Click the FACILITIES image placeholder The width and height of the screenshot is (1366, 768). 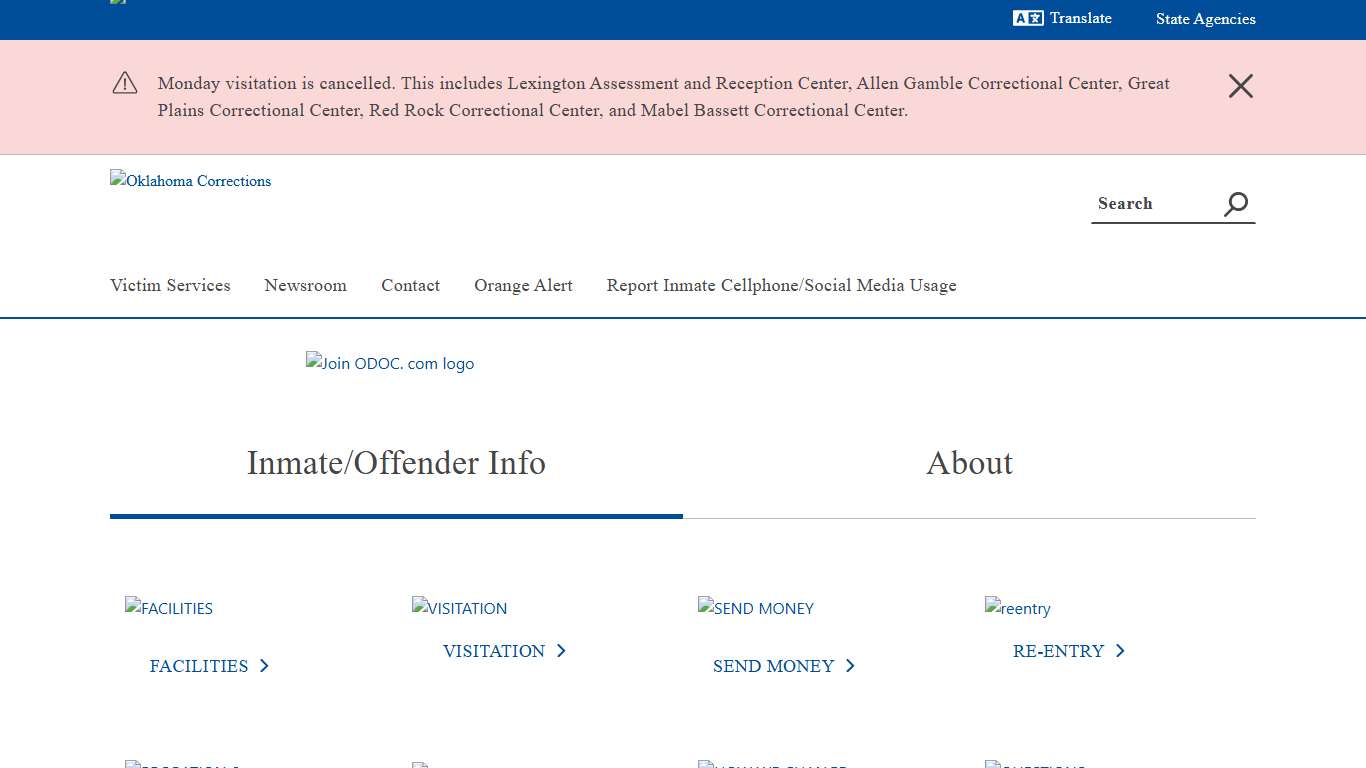[x=168, y=608]
